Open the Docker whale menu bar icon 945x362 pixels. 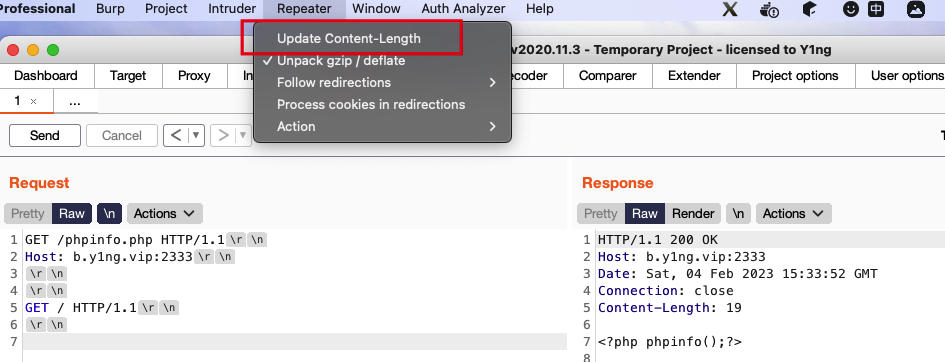tap(770, 9)
